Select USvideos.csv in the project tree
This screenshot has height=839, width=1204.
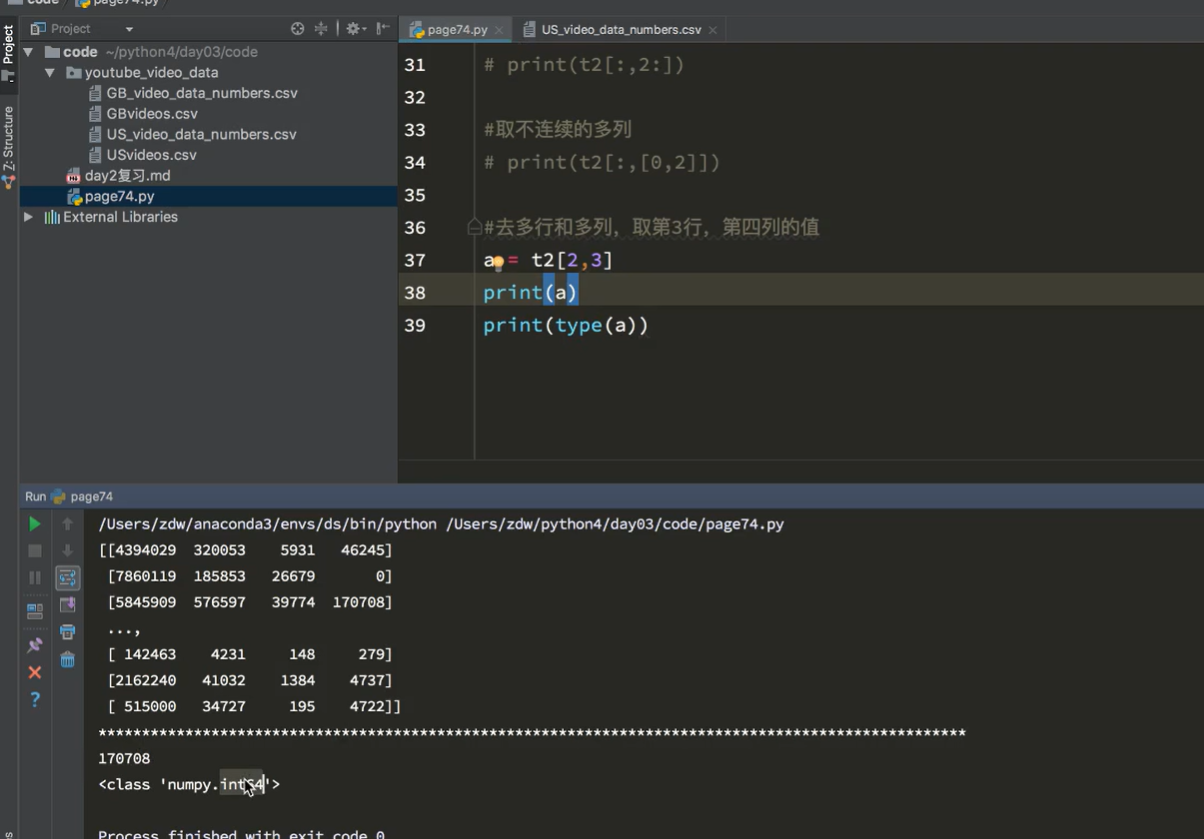(x=151, y=155)
